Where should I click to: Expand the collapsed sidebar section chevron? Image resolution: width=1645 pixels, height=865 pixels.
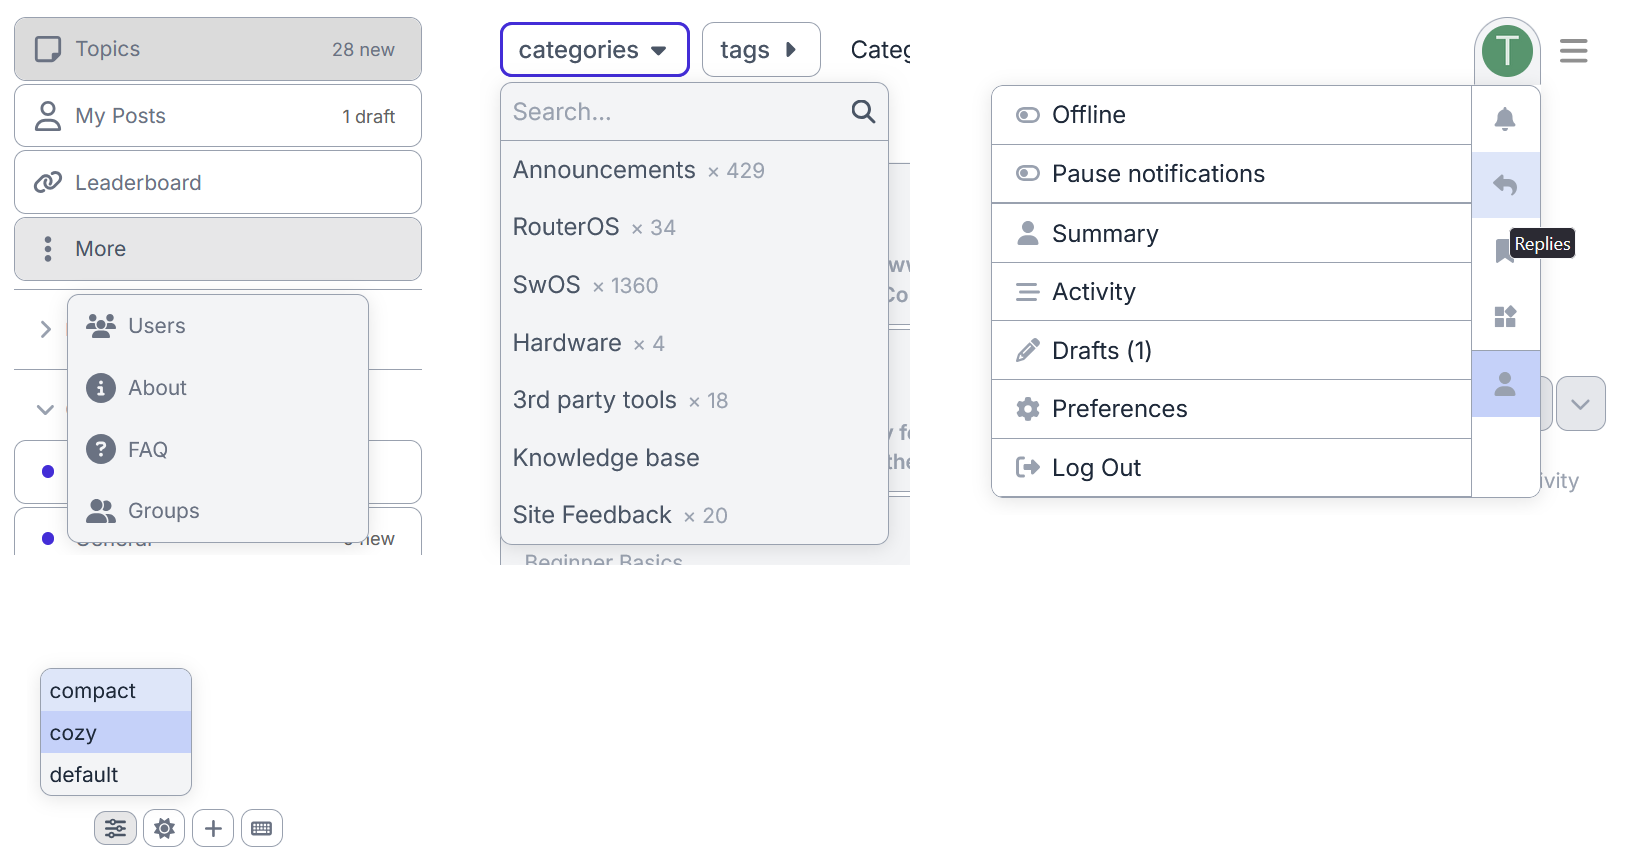pyautogui.click(x=45, y=329)
